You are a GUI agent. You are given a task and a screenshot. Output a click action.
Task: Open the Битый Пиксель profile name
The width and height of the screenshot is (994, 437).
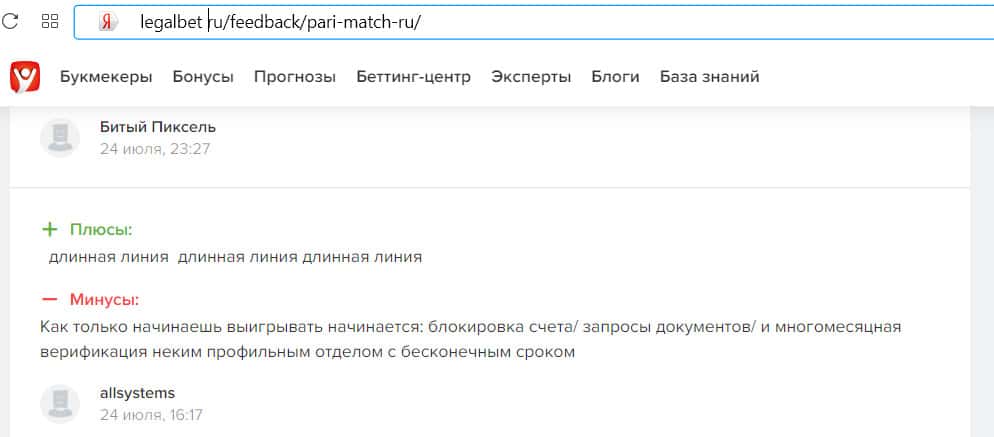pos(158,127)
